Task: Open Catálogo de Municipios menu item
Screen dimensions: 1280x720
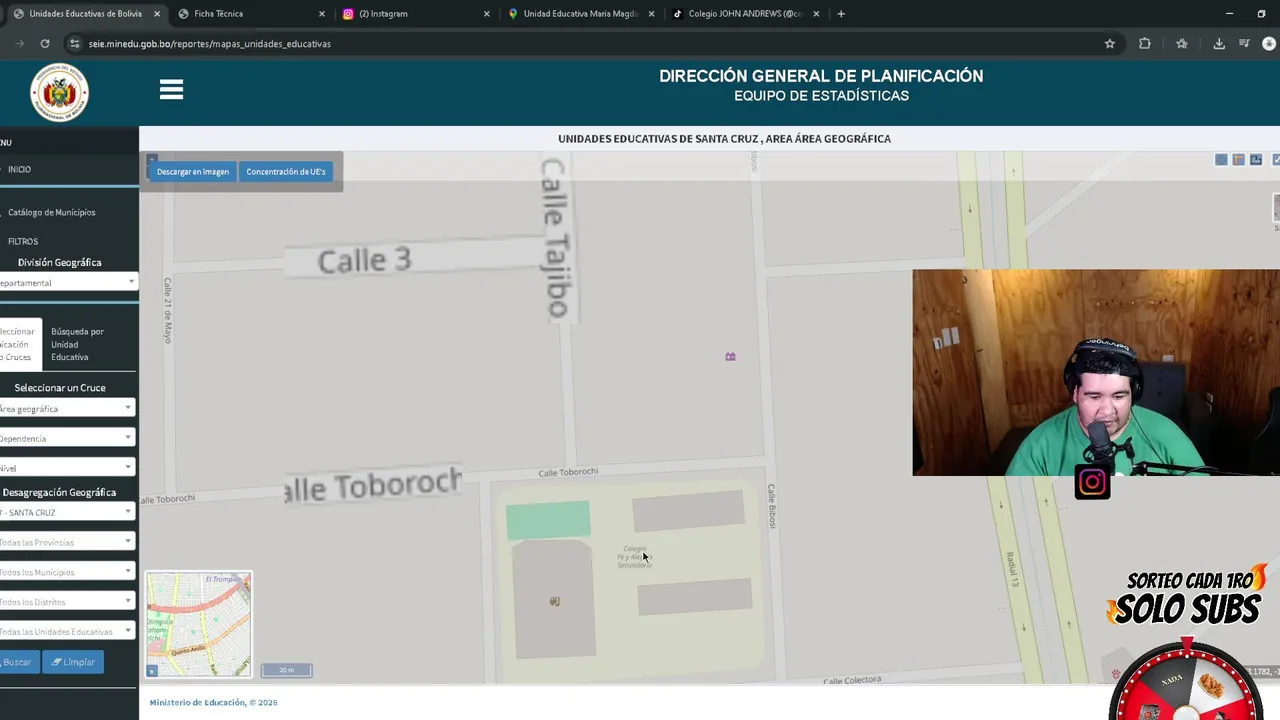Action: click(52, 212)
